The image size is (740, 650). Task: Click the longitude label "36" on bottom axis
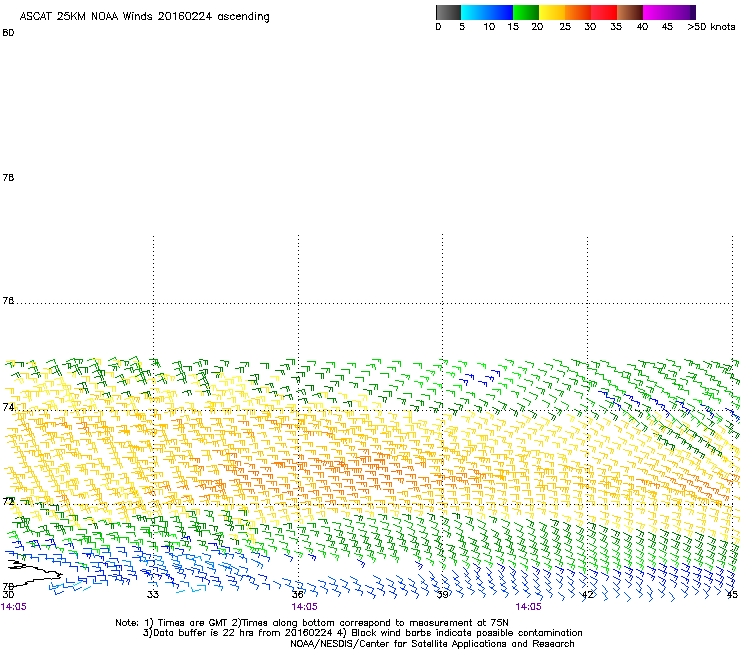298,594
